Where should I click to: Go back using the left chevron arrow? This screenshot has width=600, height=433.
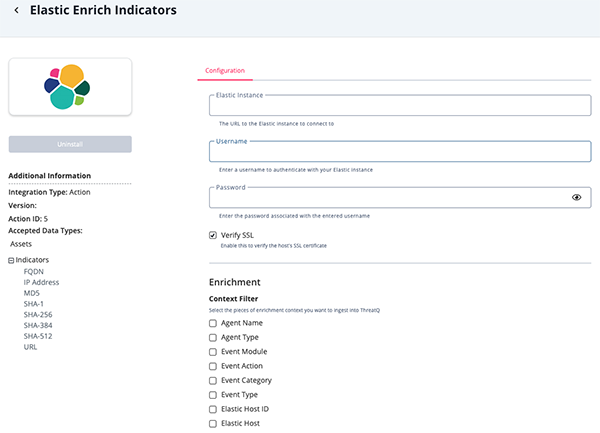tap(16, 10)
